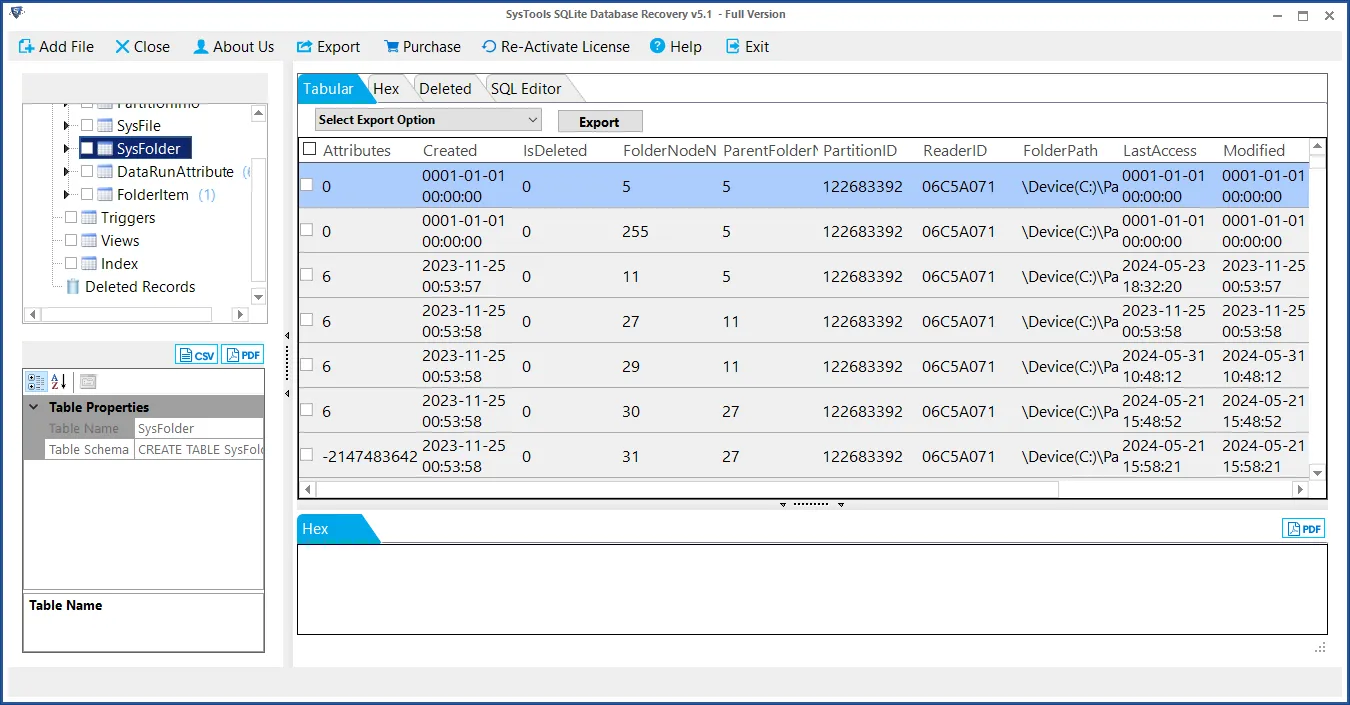The width and height of the screenshot is (1350, 705).
Task: Collapse the Table Properties section
Action: point(34,407)
